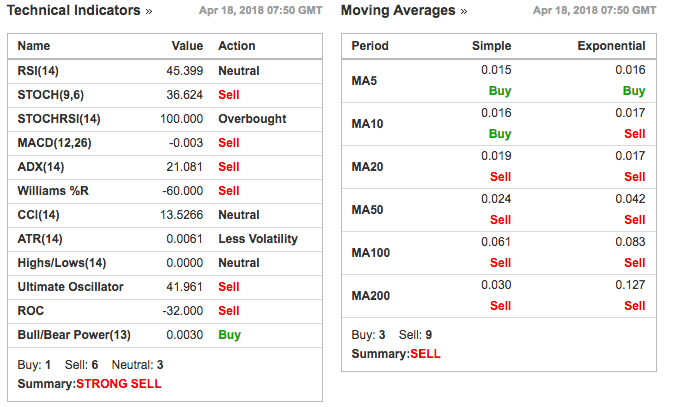Click the MA10 exponential Sell signal
Viewport: 673px width, 407px height.
tap(634, 134)
